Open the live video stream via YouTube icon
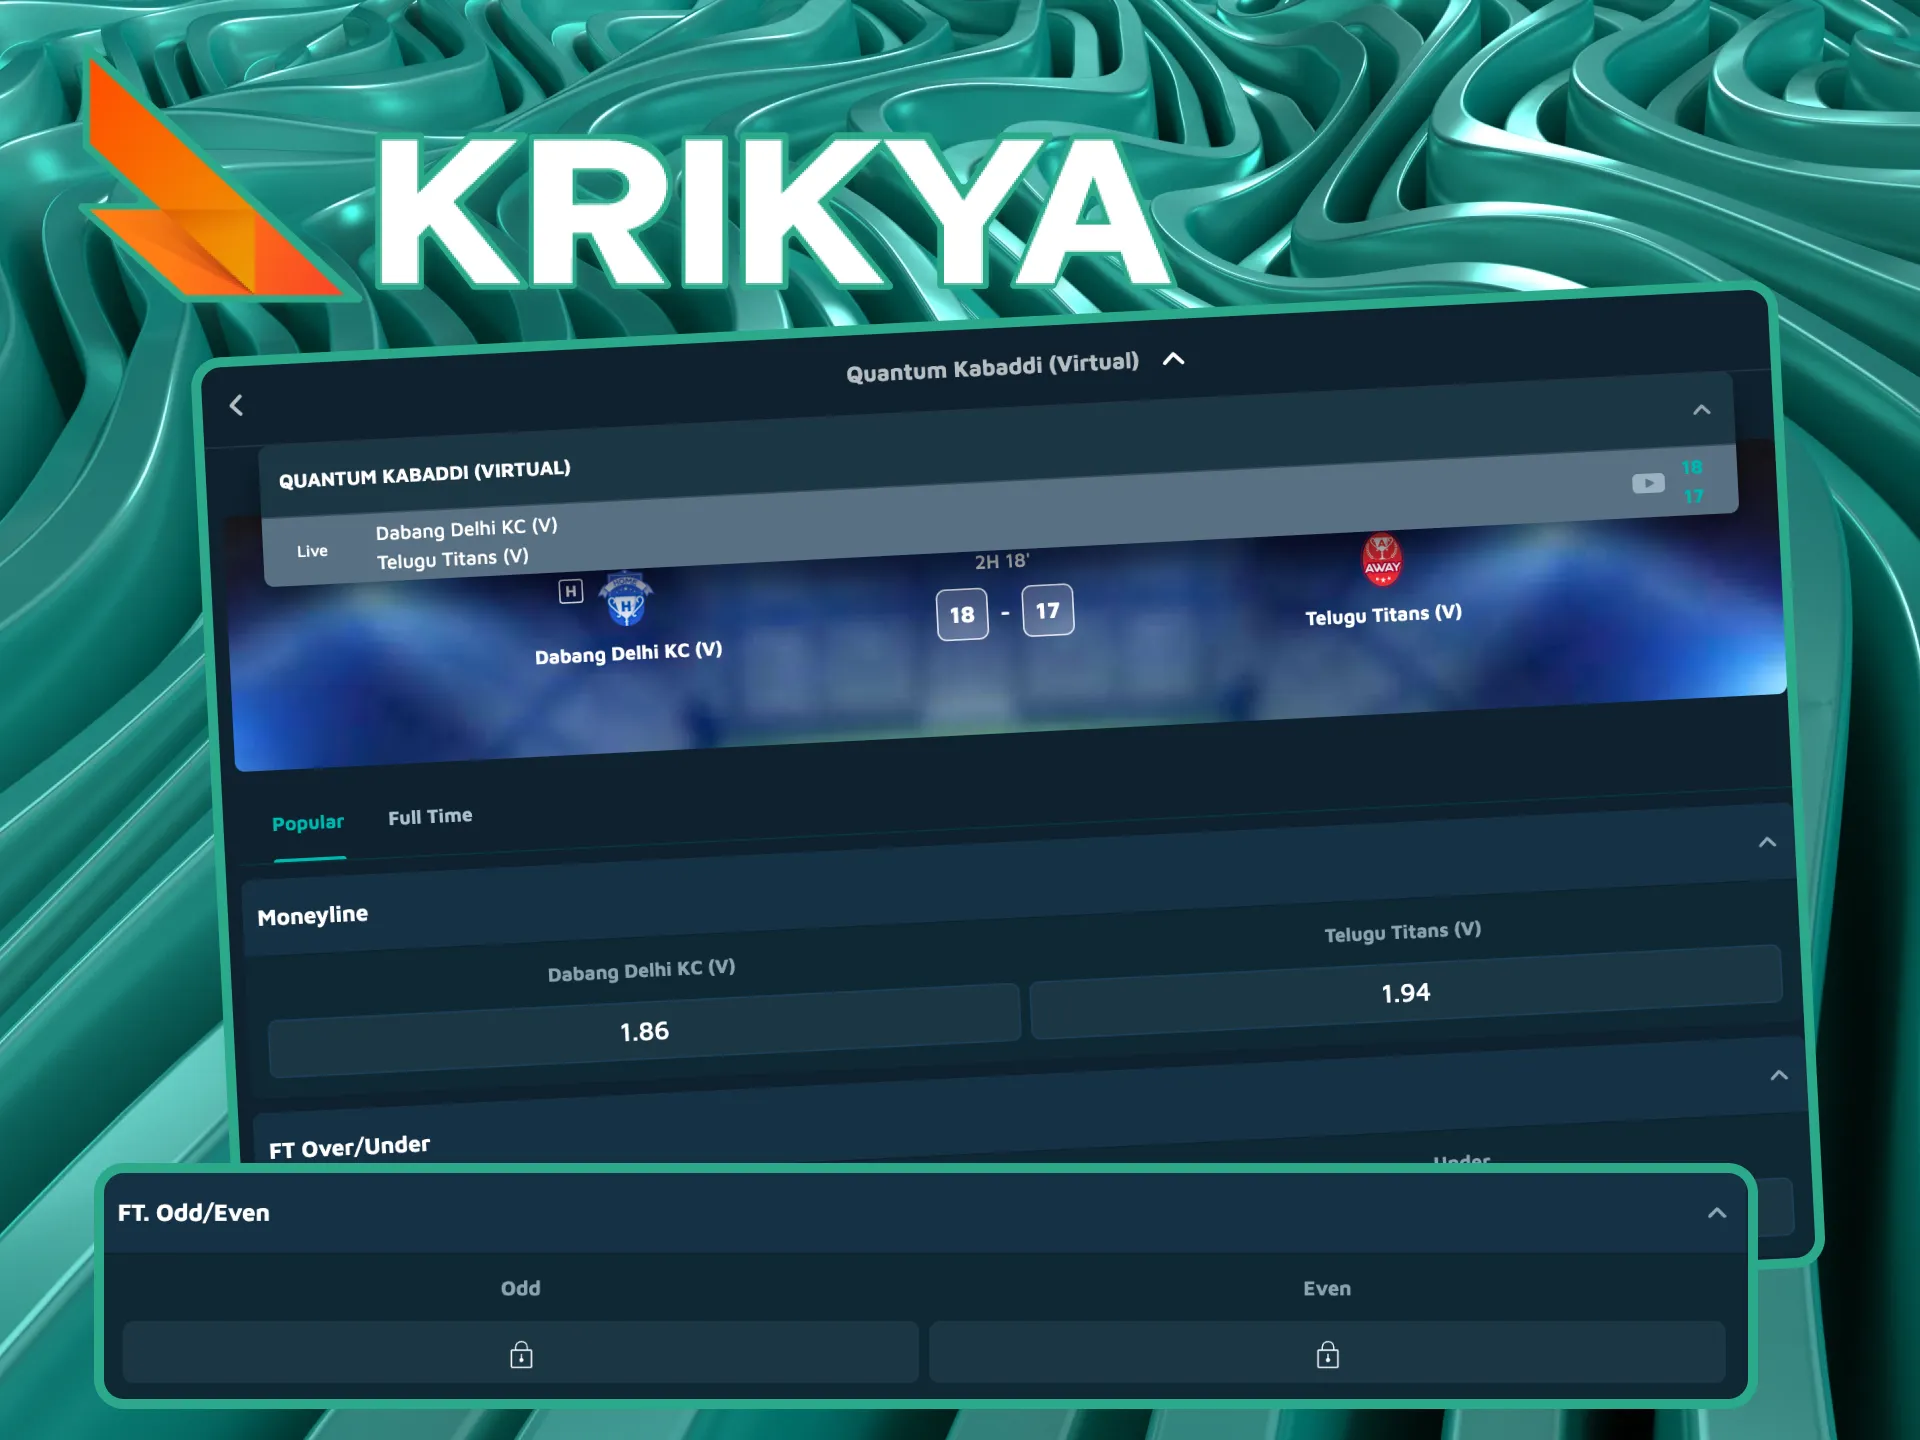This screenshot has width=1920, height=1440. click(x=1646, y=483)
